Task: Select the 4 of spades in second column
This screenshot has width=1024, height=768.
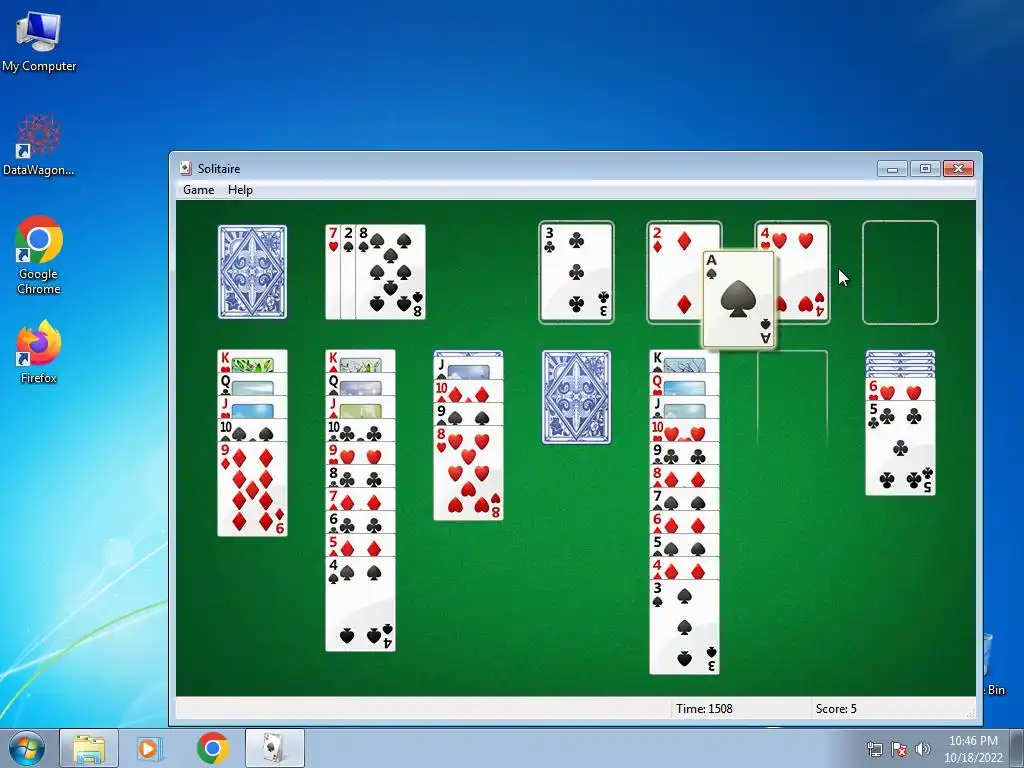Action: point(360,603)
